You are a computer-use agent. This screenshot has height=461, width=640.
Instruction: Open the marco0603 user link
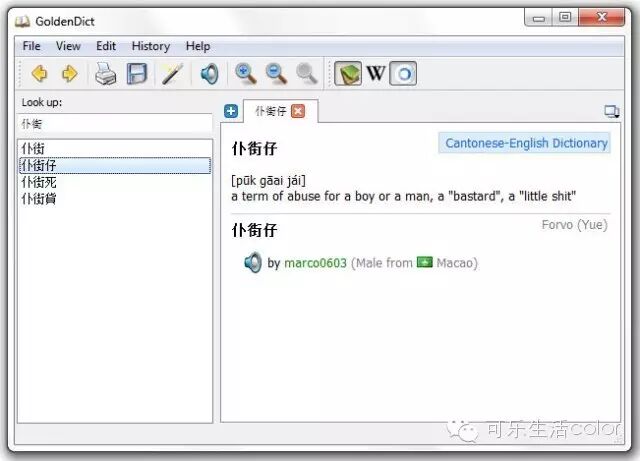315,263
